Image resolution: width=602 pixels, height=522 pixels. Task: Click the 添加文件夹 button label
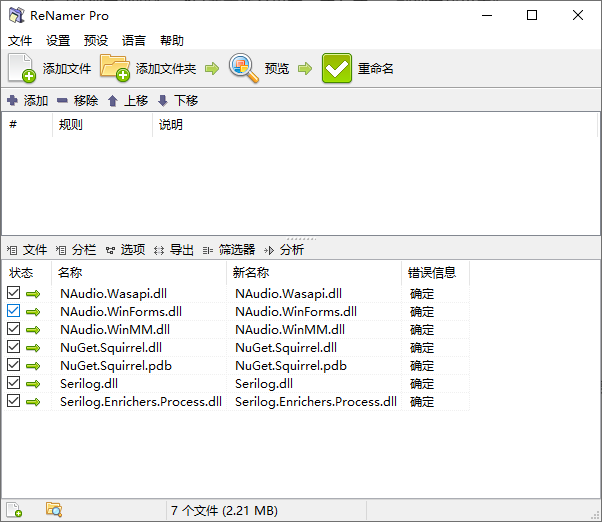pyautogui.click(x=166, y=69)
